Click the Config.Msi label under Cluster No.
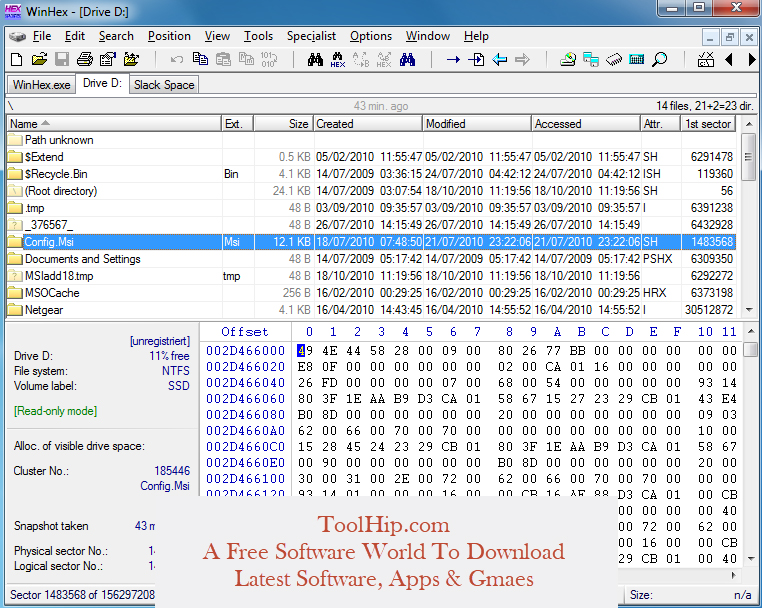The width and height of the screenshot is (762, 608). pyautogui.click(x=165, y=486)
